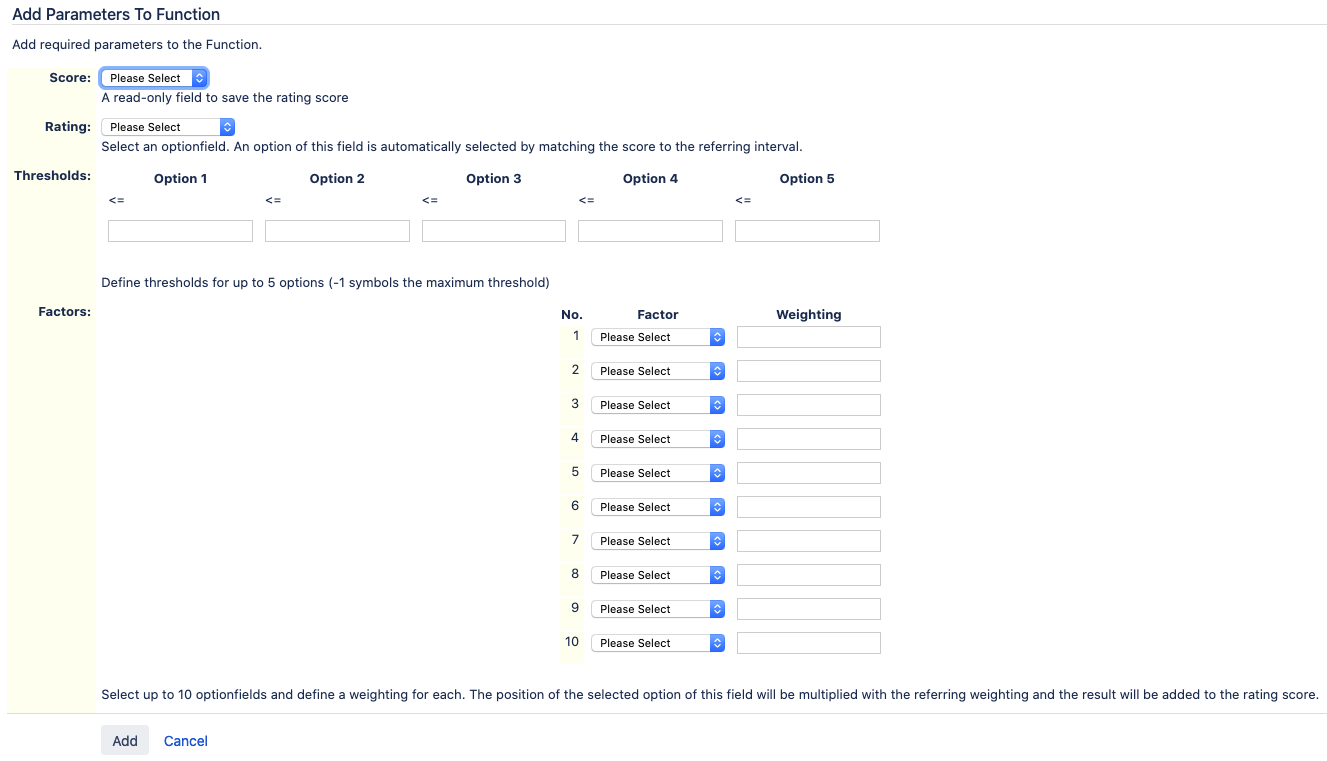Open Factor dropdown in row 1
Screen dimensions: 1327x761
tap(658, 337)
